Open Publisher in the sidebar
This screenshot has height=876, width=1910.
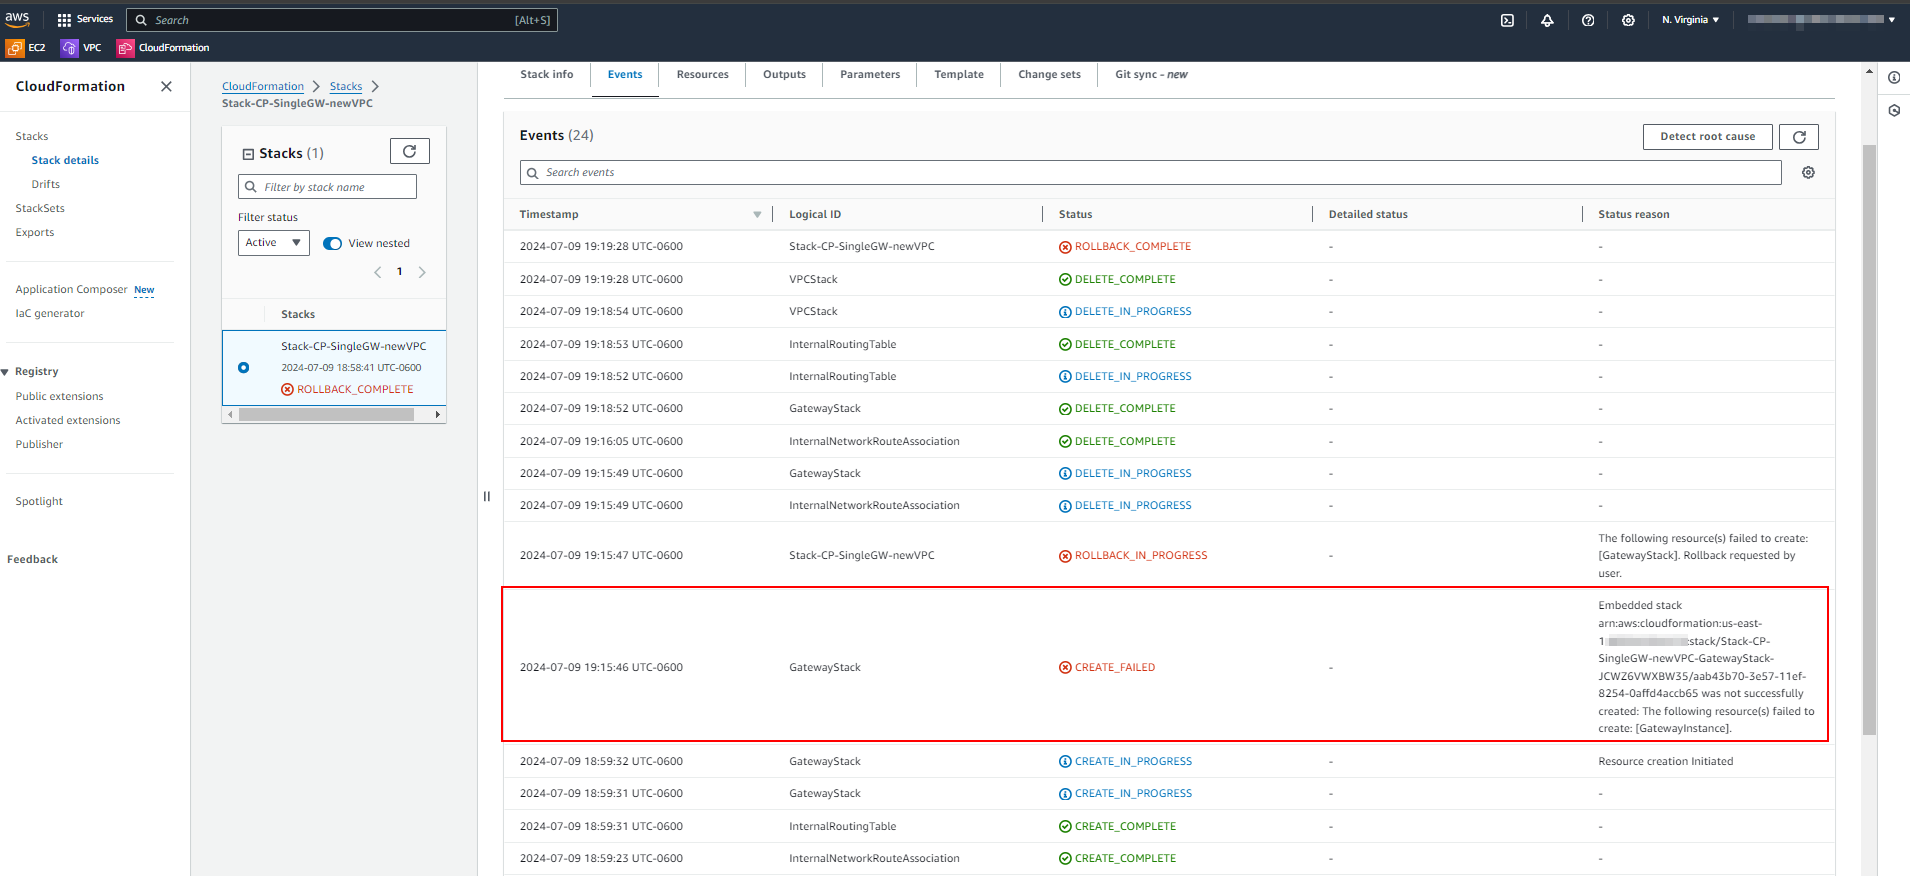[39, 445]
